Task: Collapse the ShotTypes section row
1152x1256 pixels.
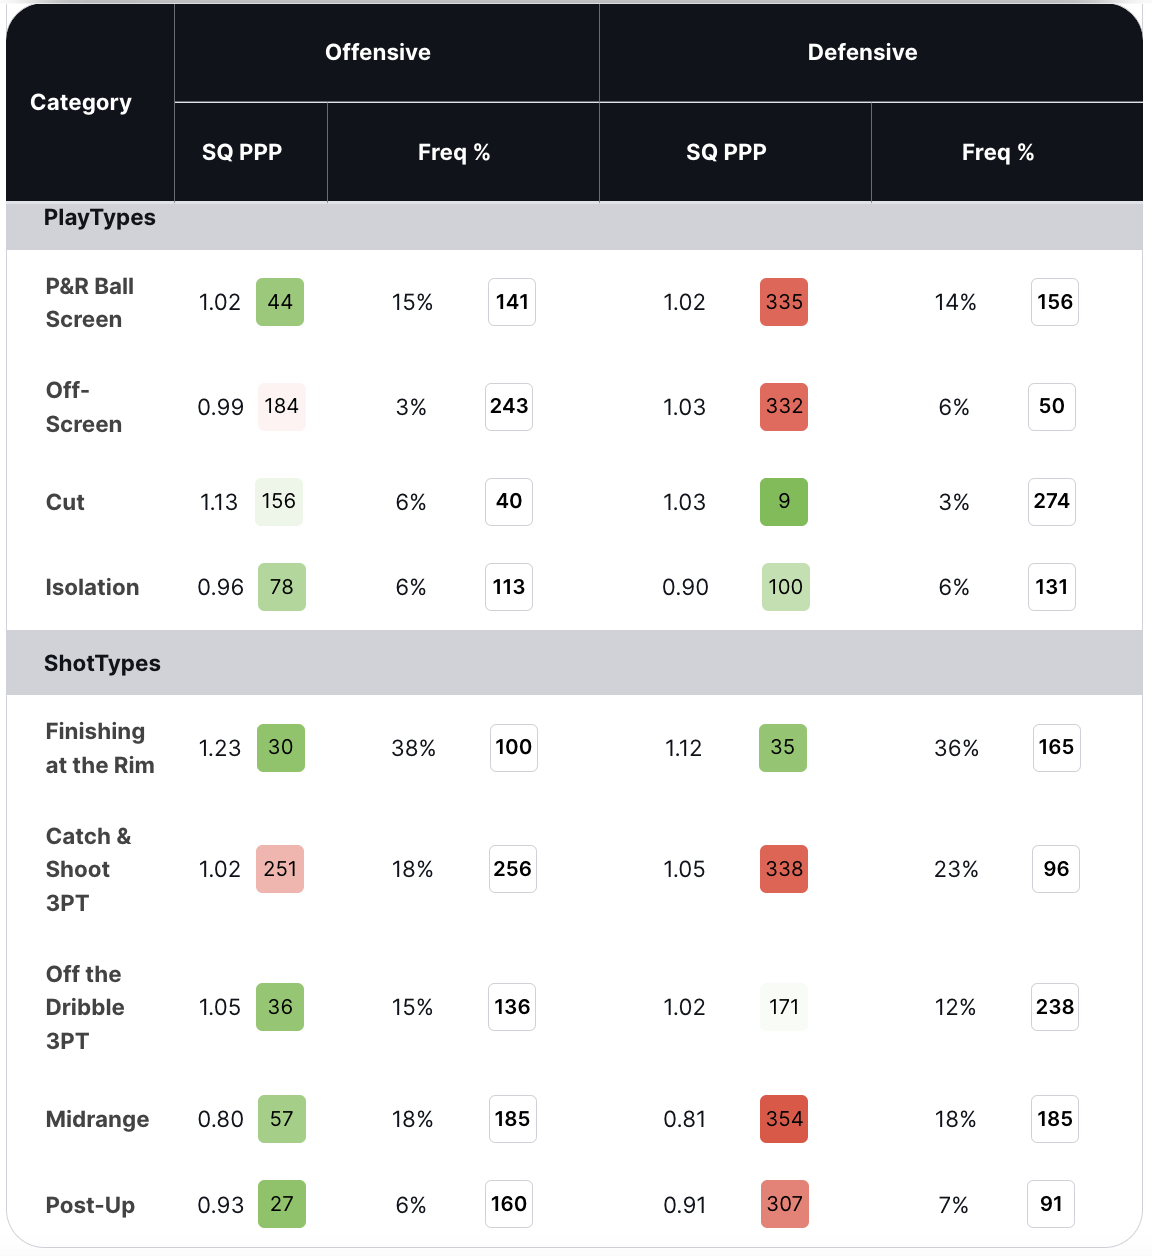Action: pos(102,663)
